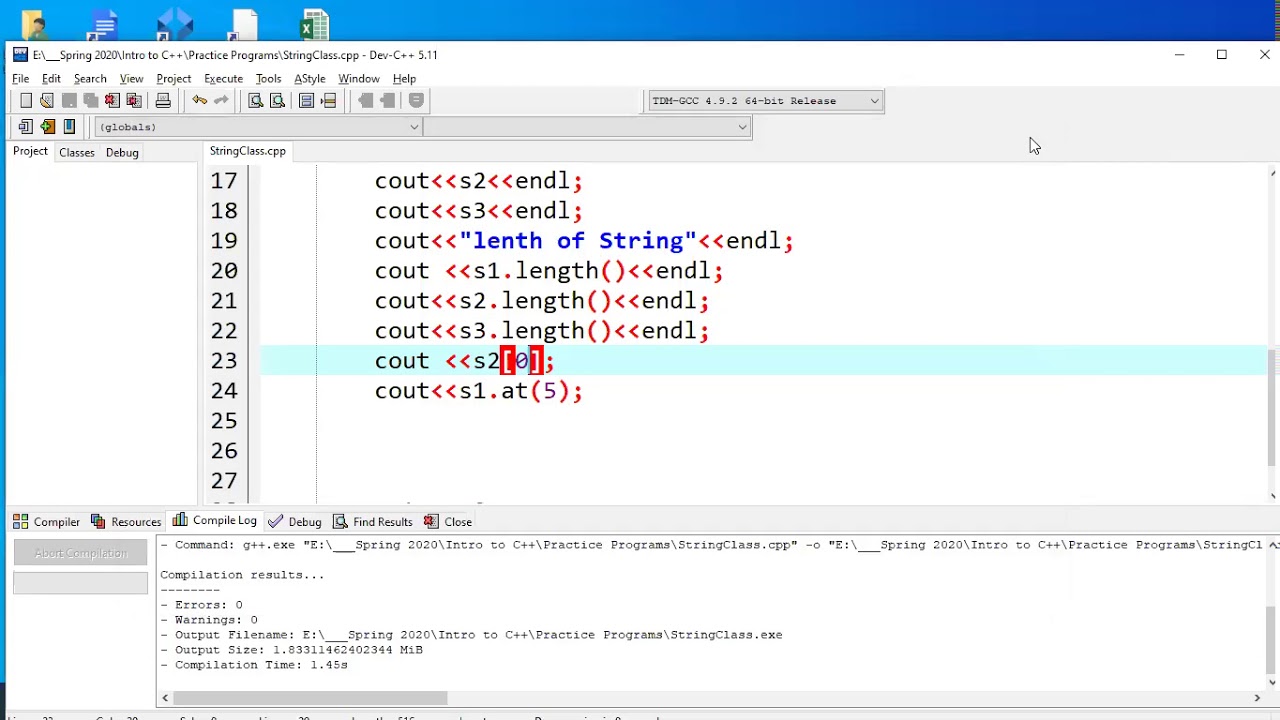Switch to the Debug side panel tab
The image size is (1280, 720).
tap(122, 152)
